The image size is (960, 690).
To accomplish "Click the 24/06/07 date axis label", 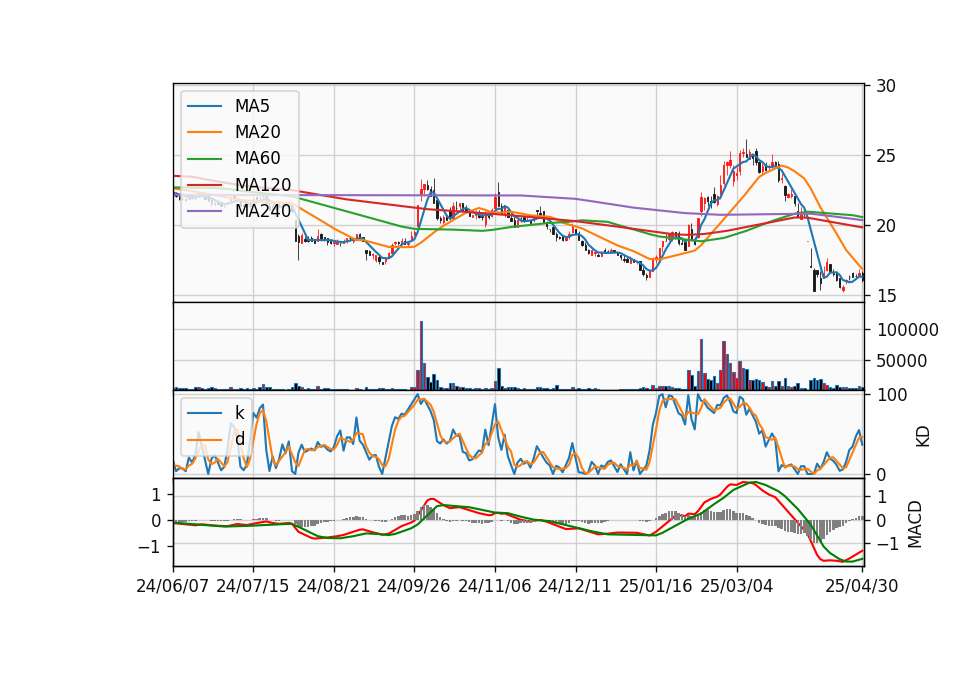I will (x=173, y=586).
